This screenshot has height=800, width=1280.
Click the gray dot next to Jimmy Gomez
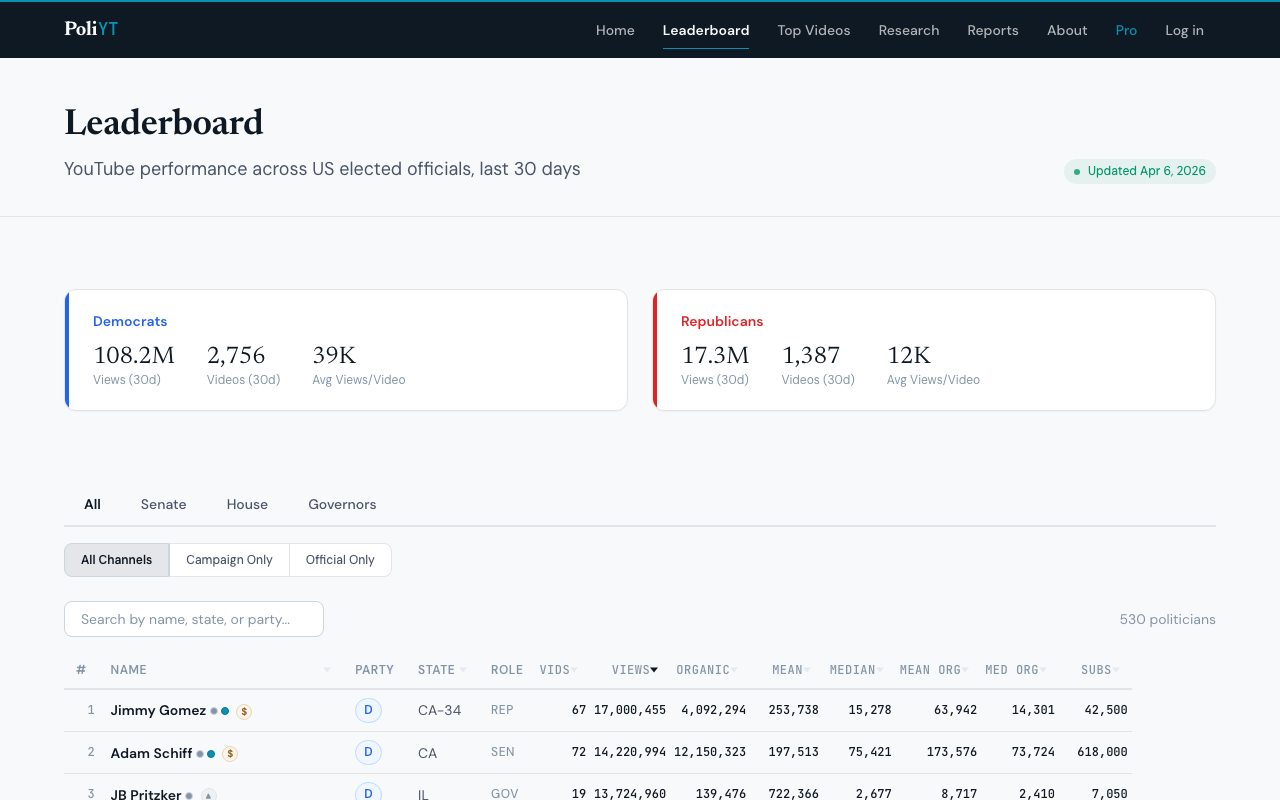pyautogui.click(x=214, y=711)
